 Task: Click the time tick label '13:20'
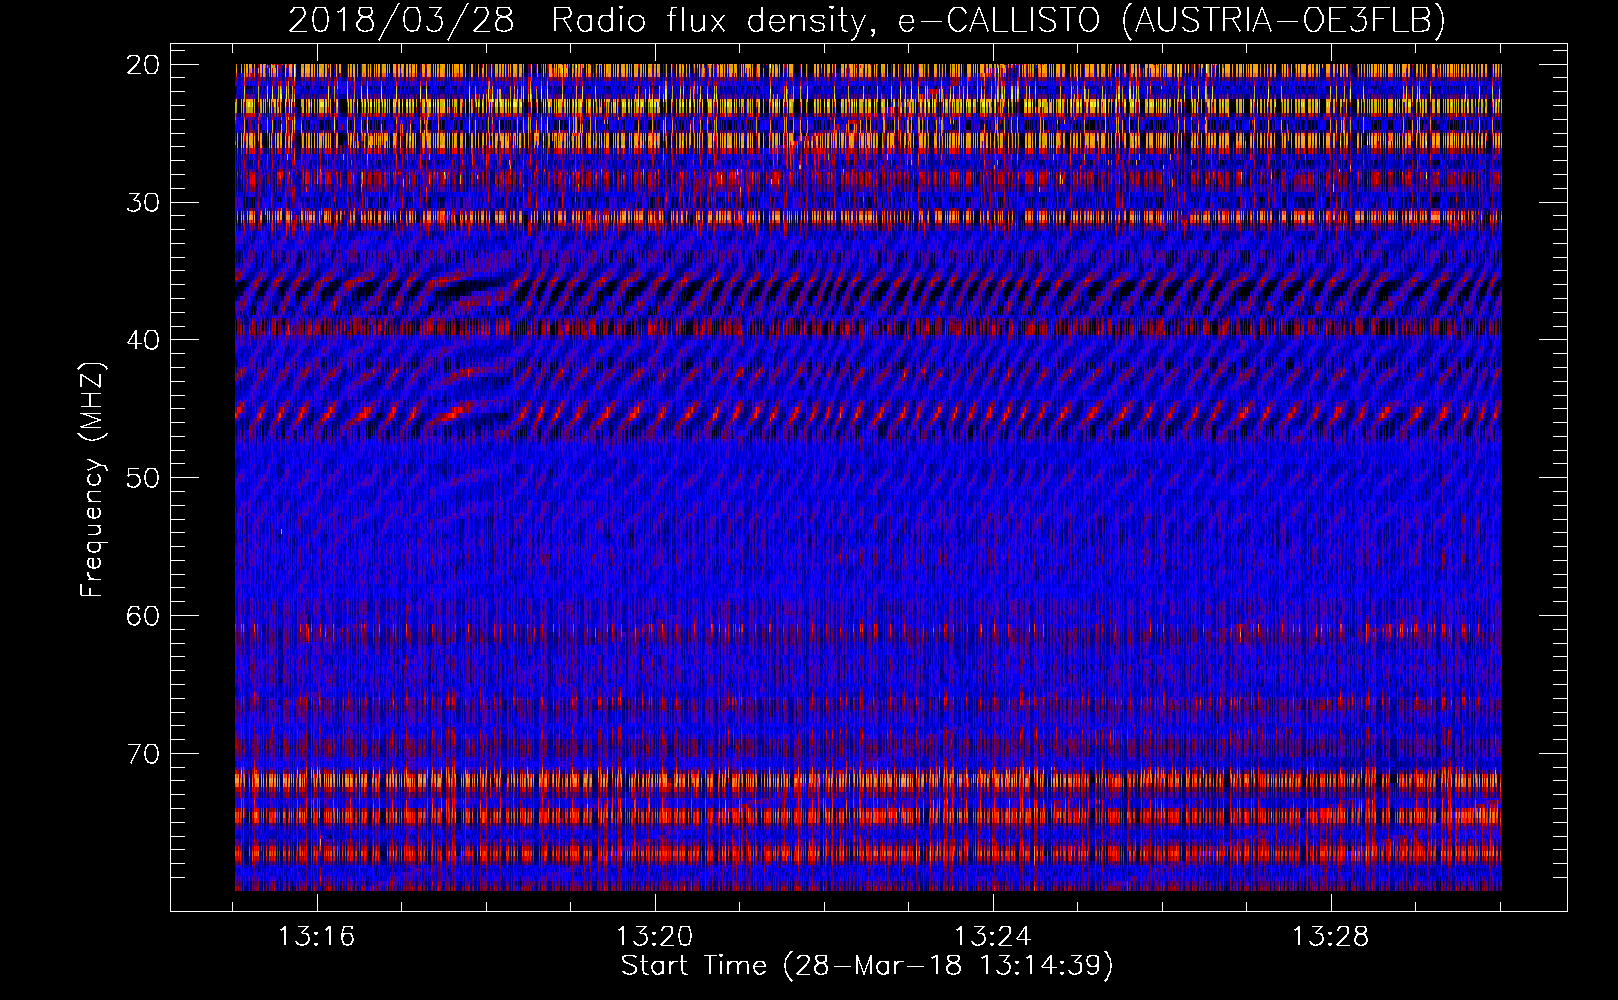point(655,937)
